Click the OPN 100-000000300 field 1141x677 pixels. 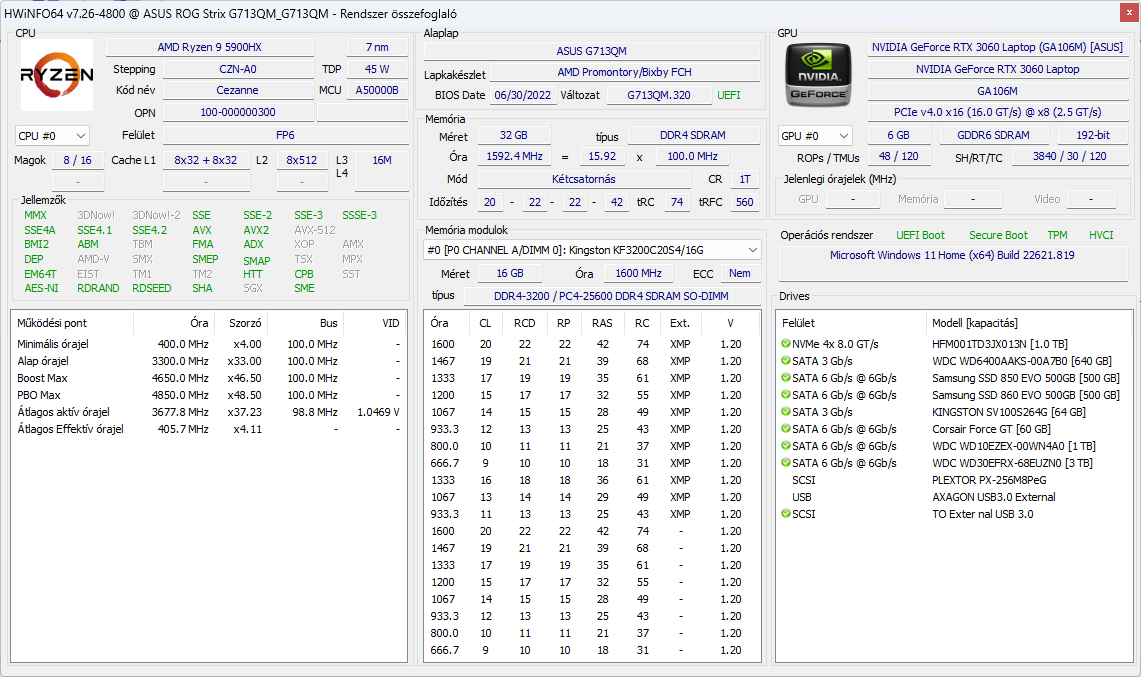pyautogui.click(x=238, y=112)
